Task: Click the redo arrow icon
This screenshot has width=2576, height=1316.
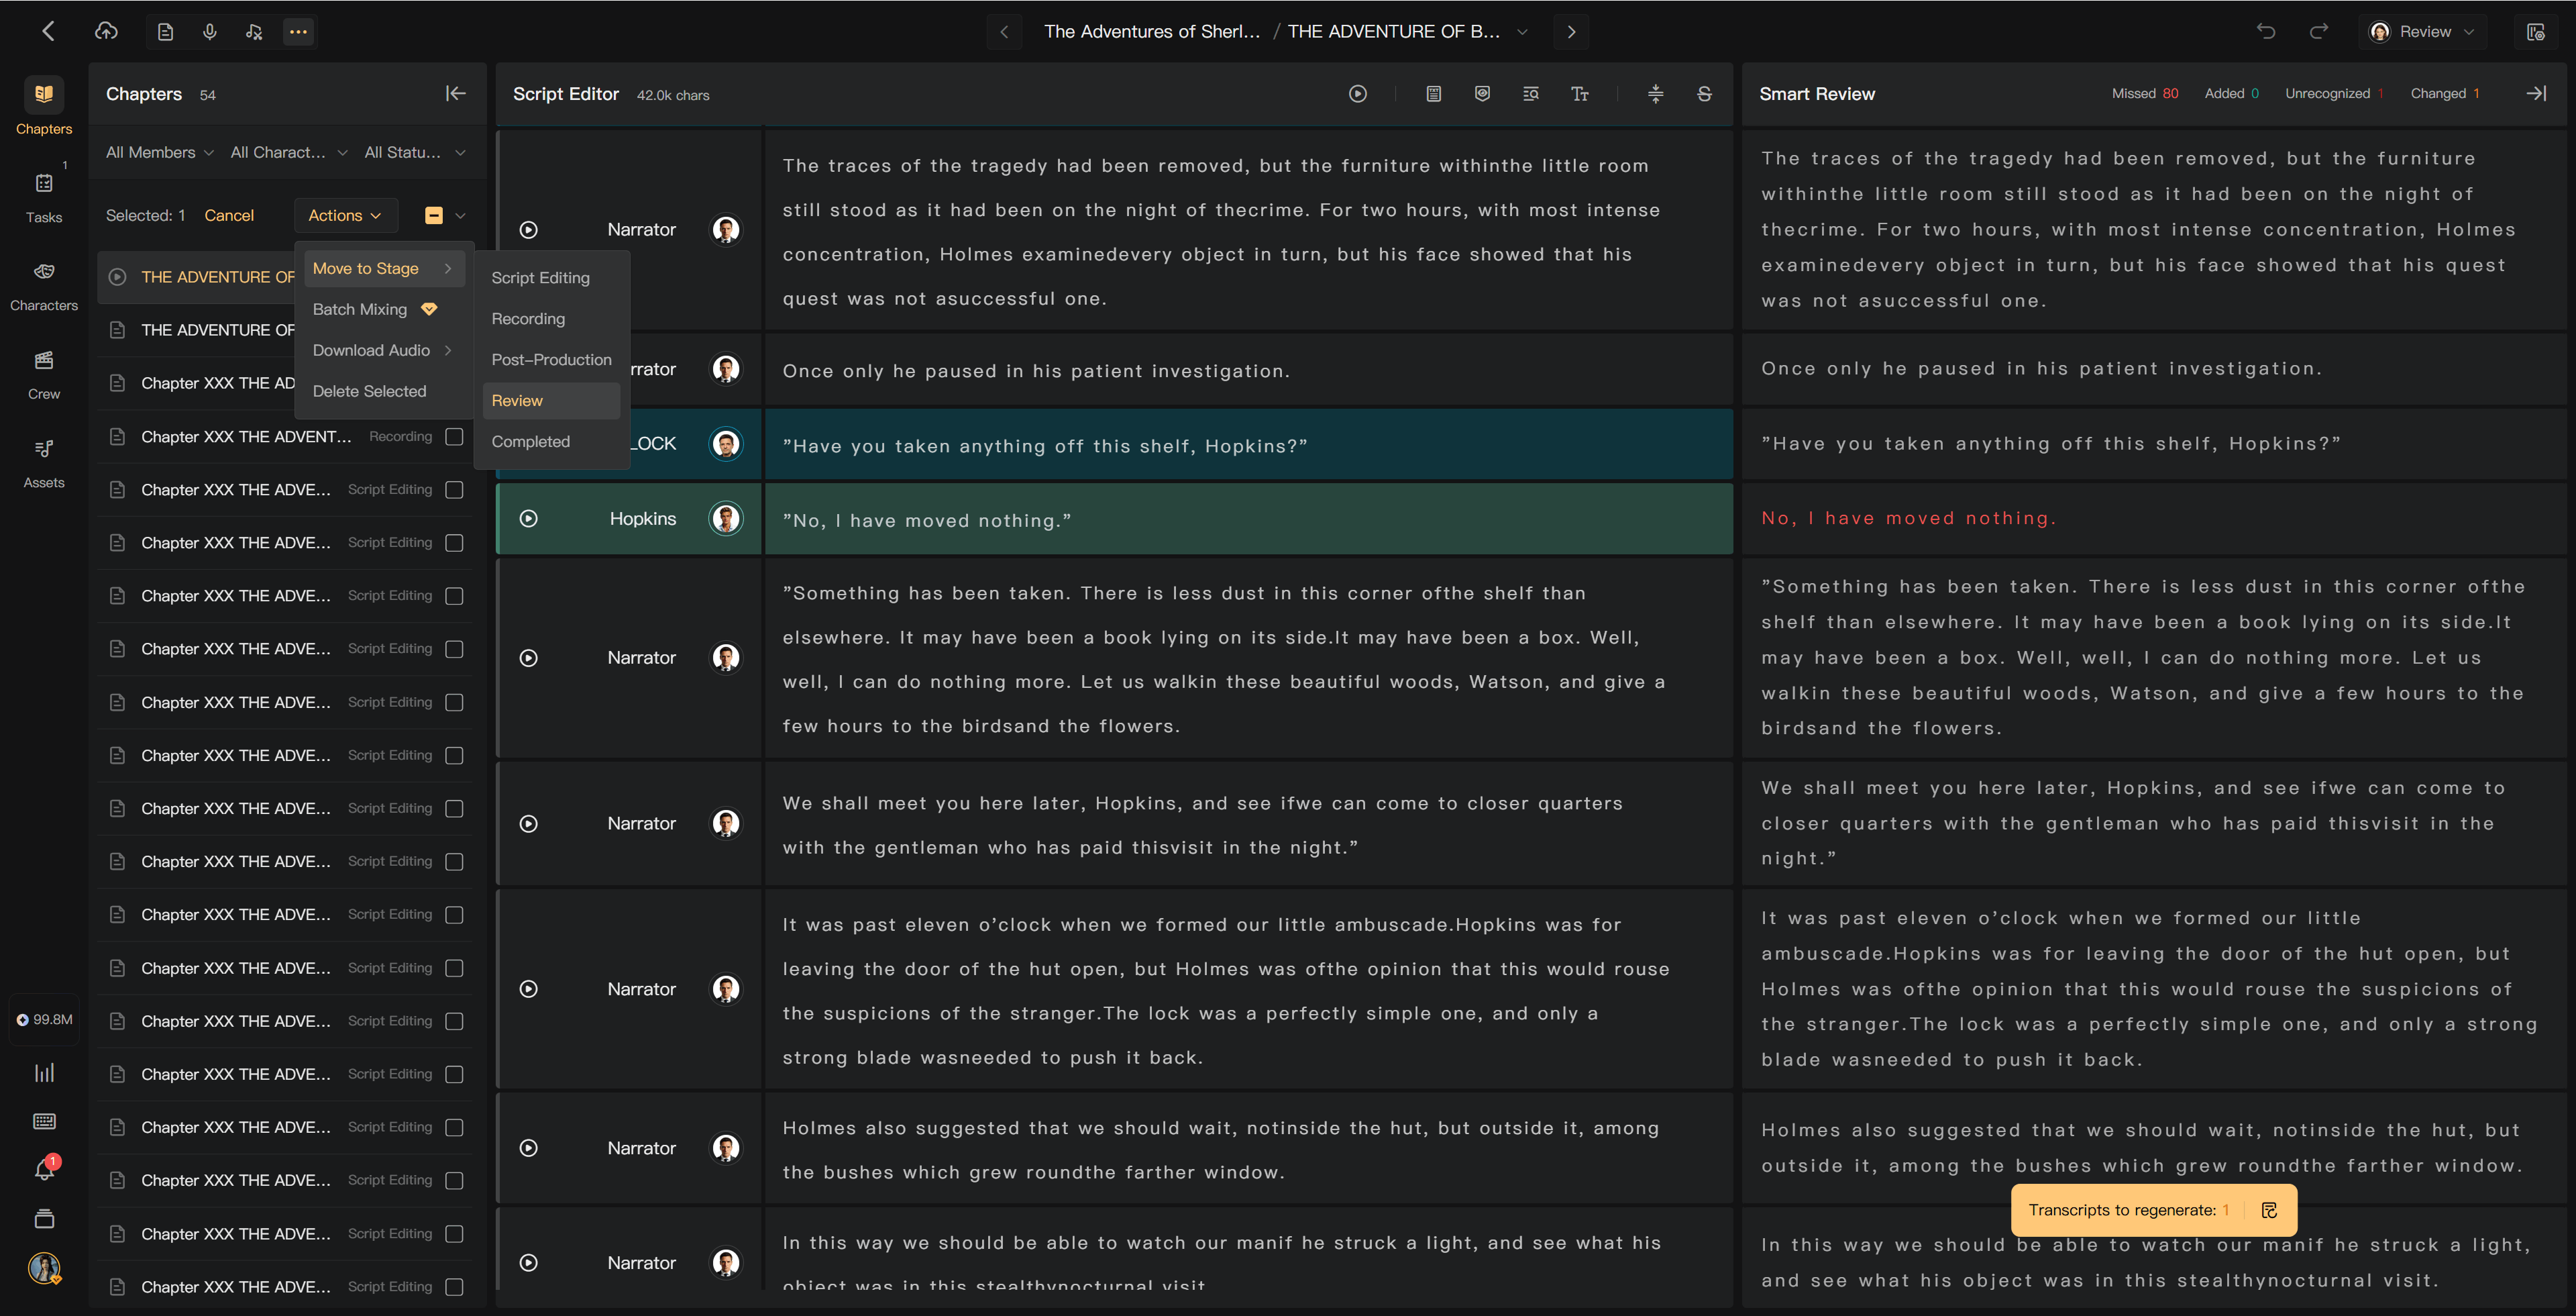Action: coord(2318,32)
